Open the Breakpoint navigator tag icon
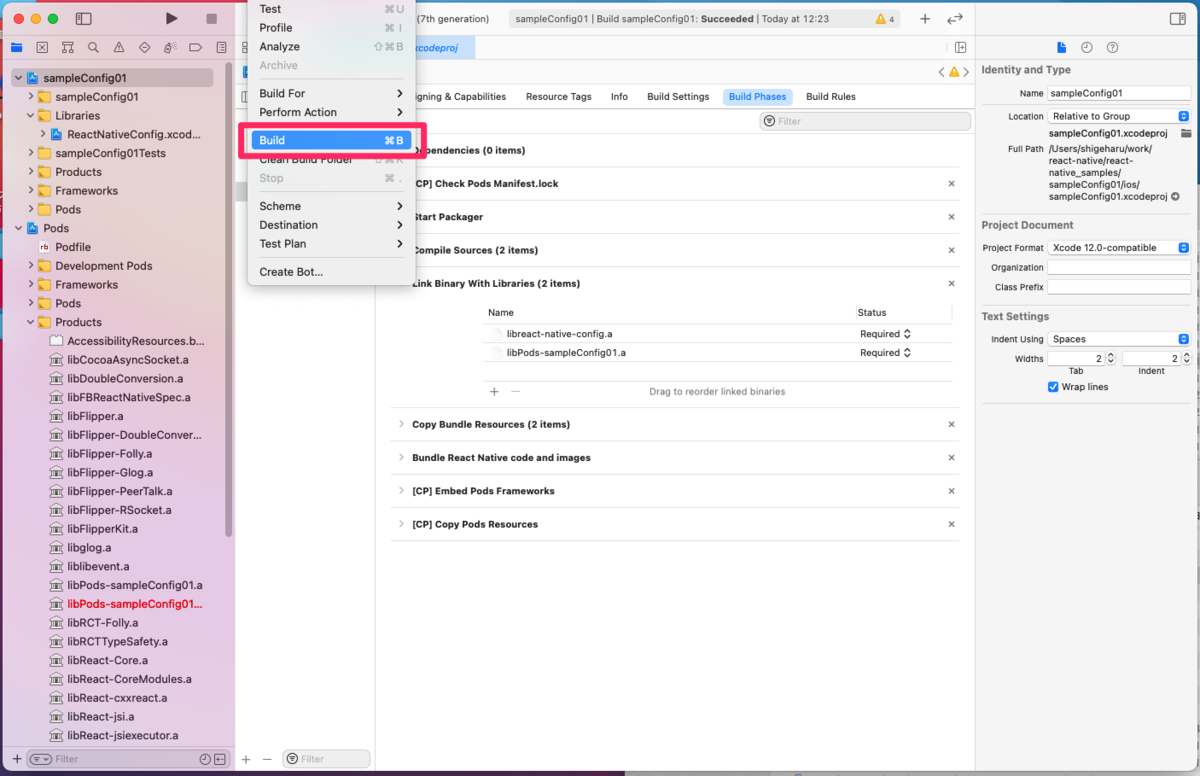 coord(196,47)
